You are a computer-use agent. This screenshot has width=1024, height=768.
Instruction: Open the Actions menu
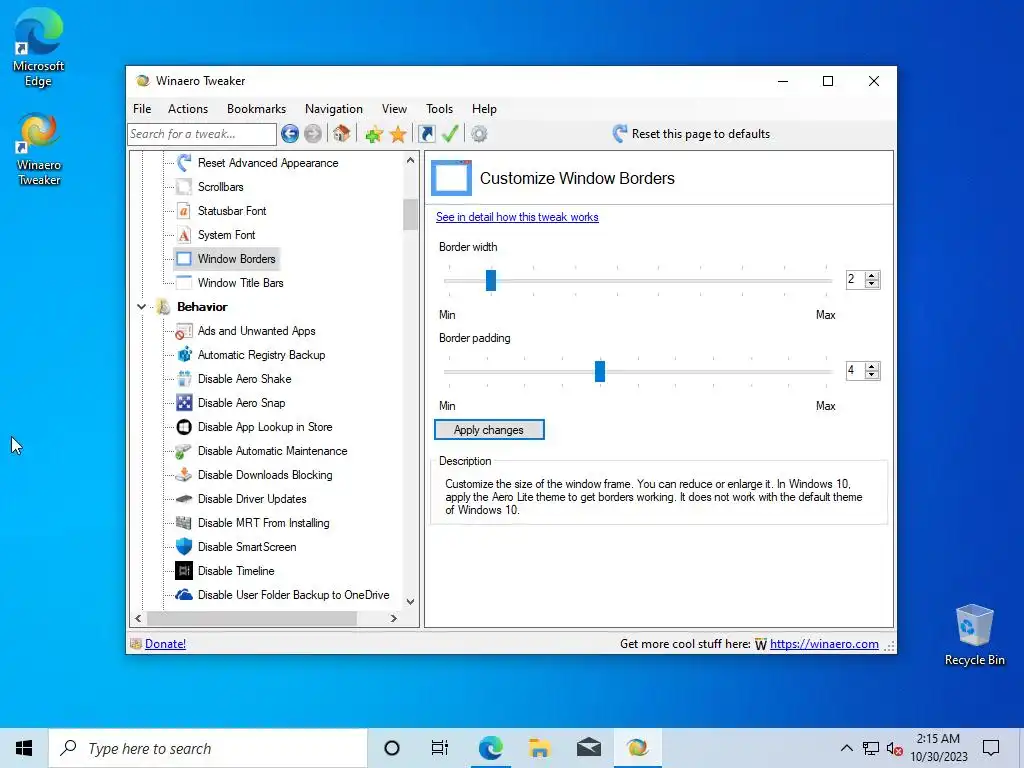coord(188,109)
